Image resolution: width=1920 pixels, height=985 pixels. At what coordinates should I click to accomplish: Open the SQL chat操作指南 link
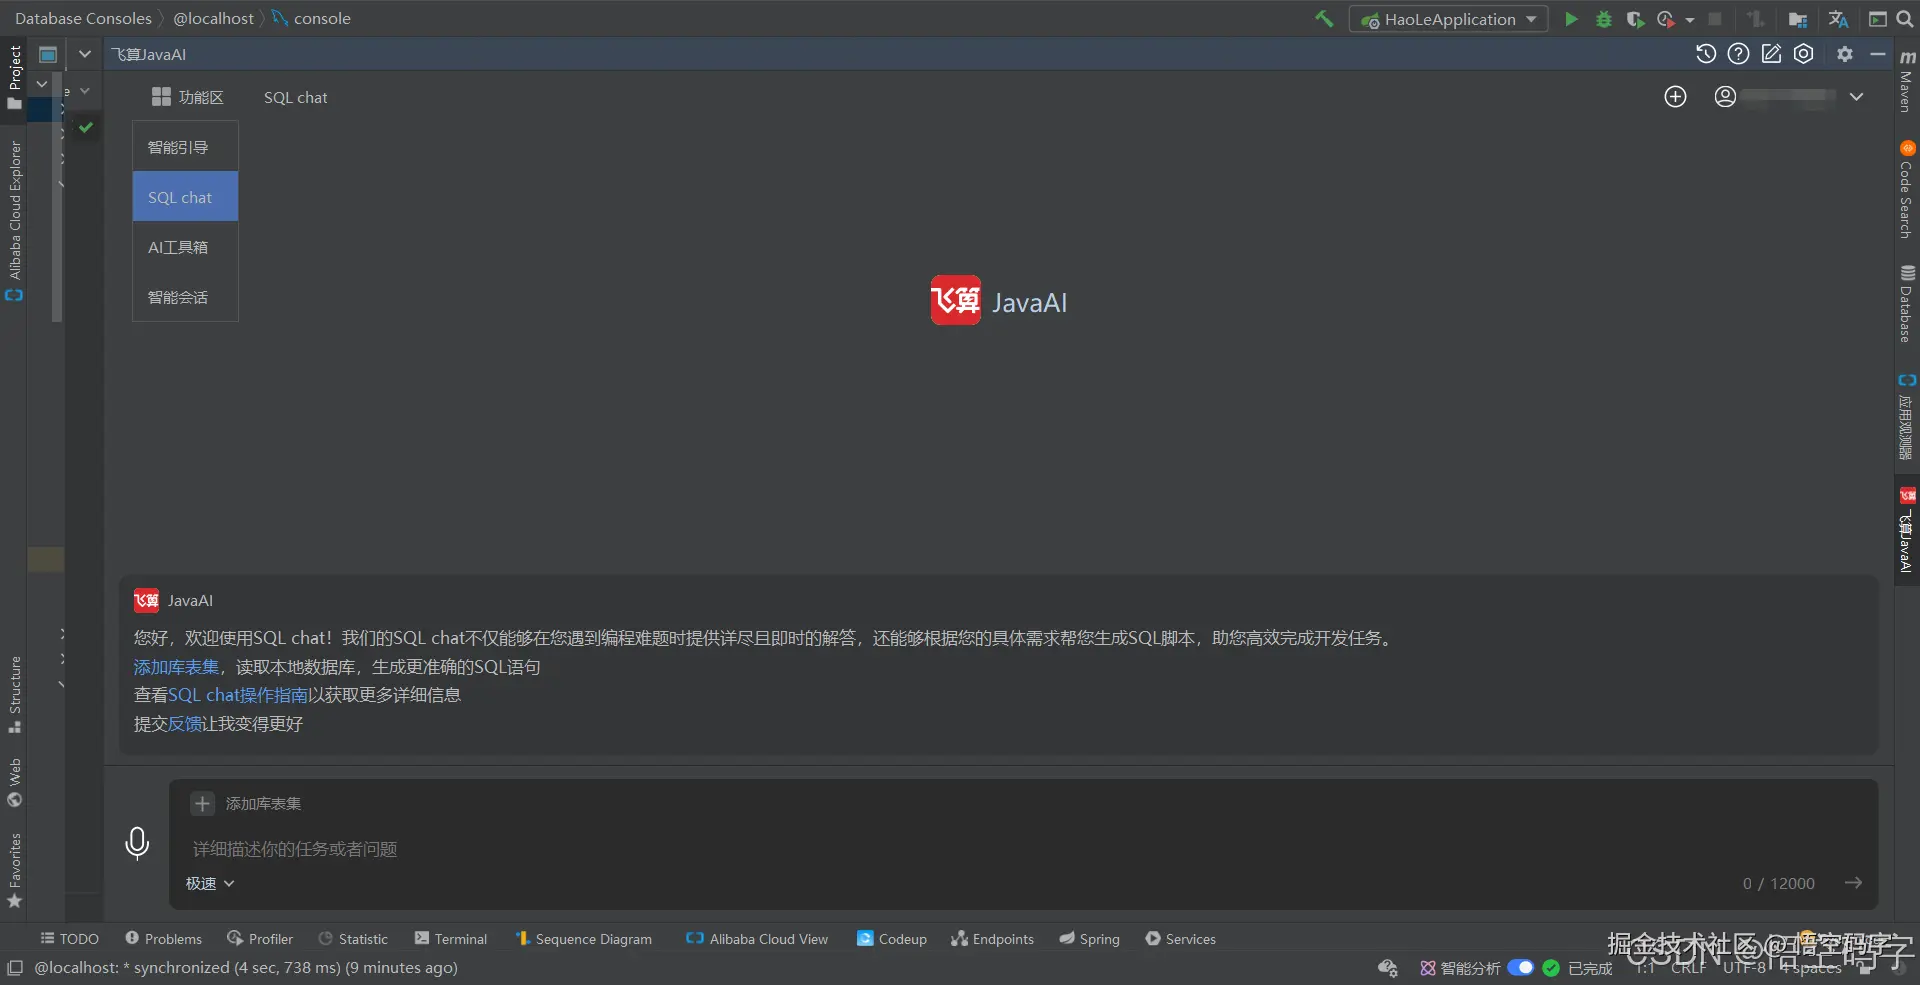click(x=238, y=694)
